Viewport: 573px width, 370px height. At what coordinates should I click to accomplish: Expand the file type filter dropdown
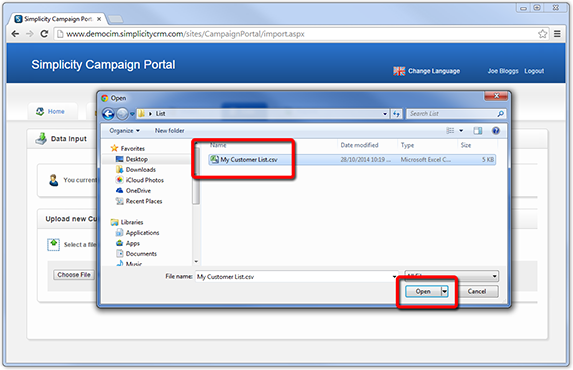(x=452, y=276)
